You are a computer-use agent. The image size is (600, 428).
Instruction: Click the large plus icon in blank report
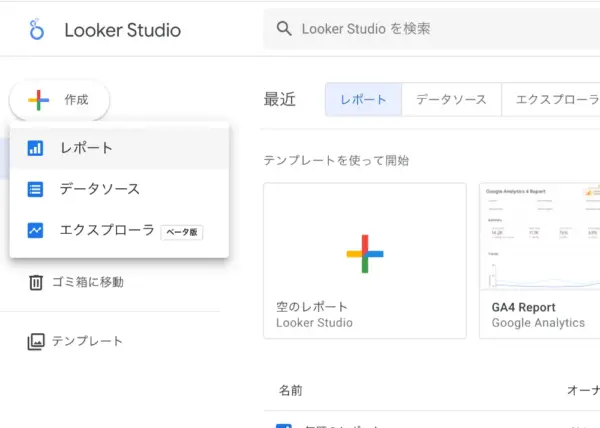365,254
